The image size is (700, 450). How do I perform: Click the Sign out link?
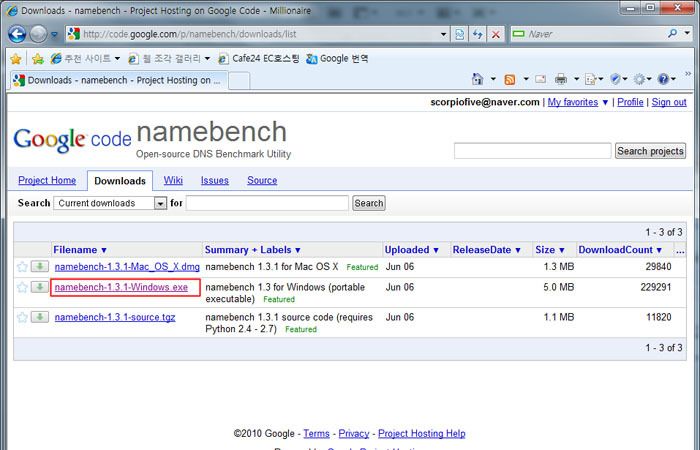[x=669, y=102]
